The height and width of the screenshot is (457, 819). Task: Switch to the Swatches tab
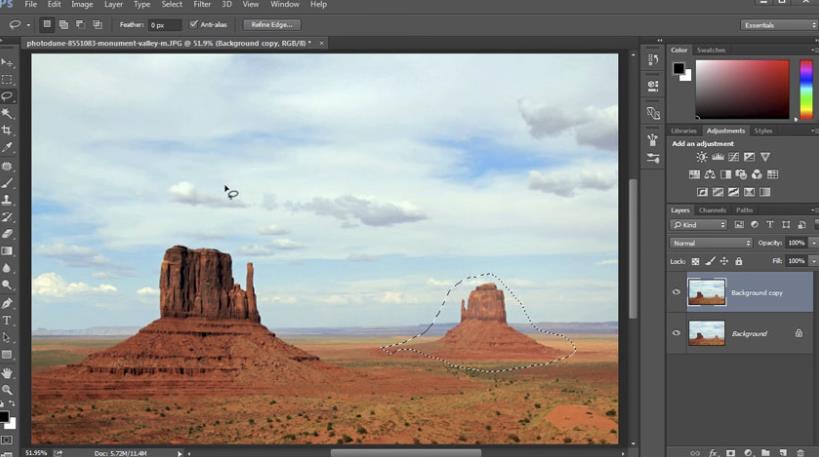[x=711, y=50]
